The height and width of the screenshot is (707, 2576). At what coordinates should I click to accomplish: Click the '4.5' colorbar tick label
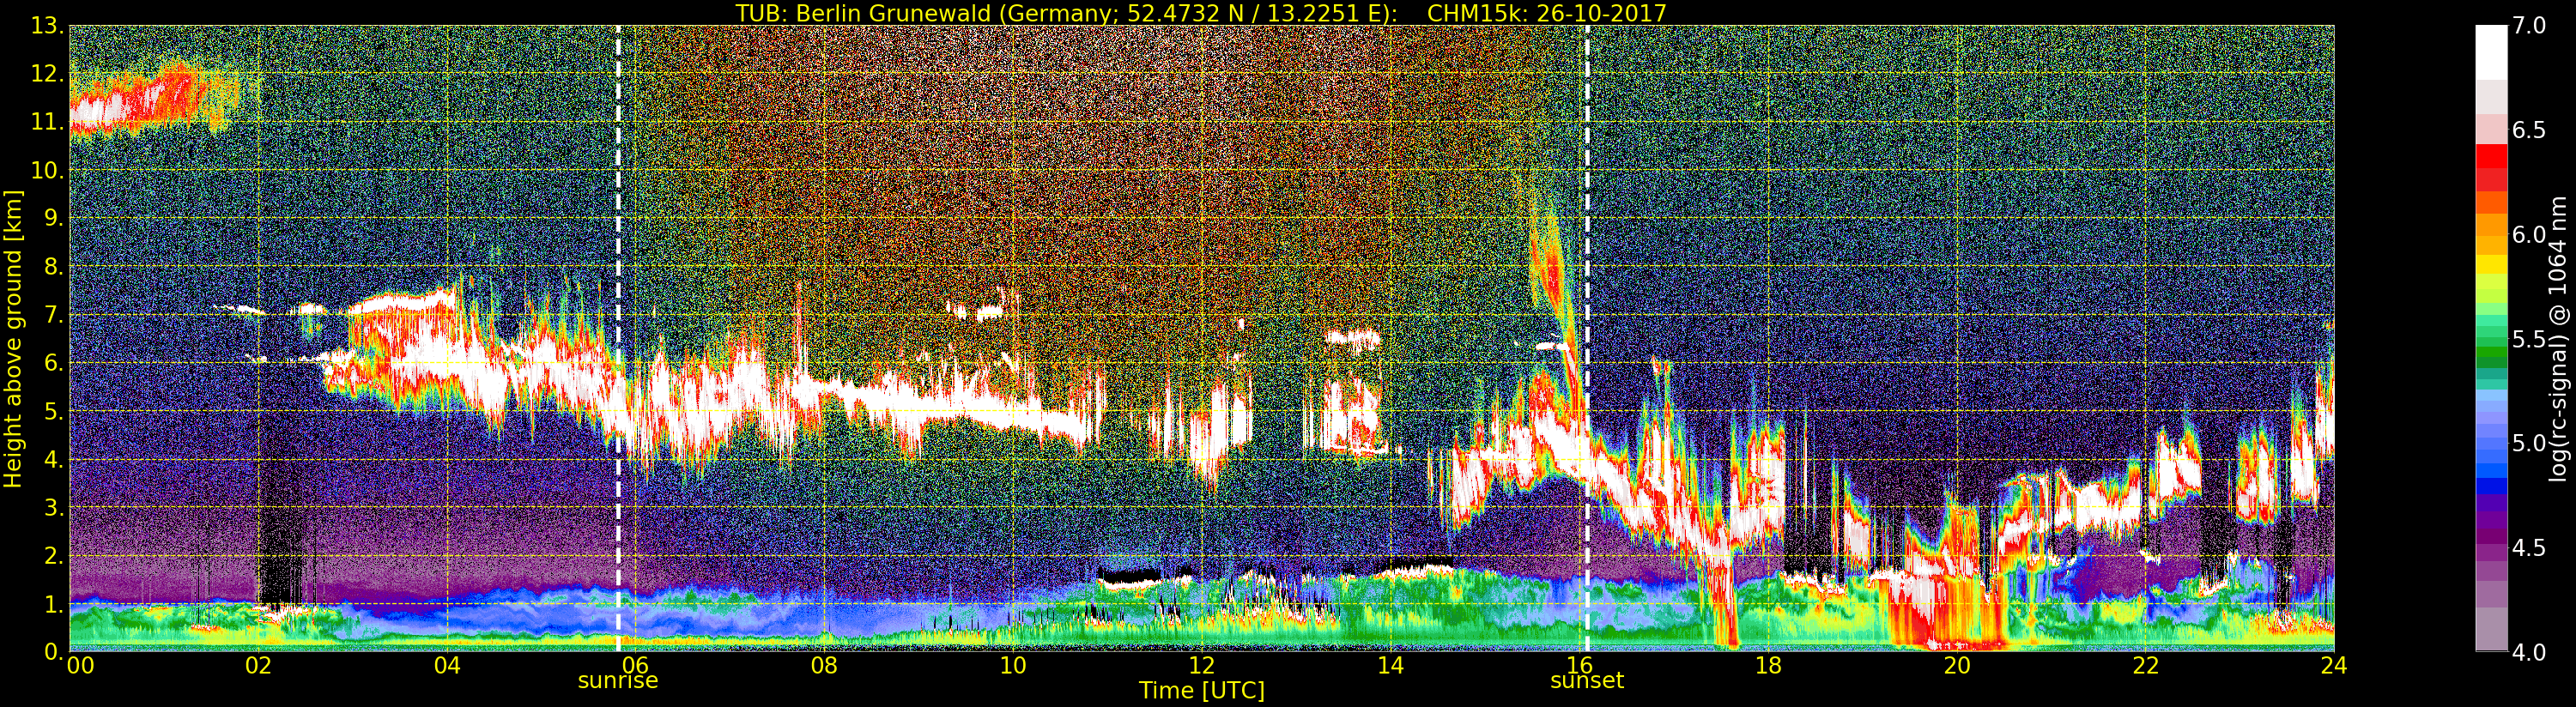pyautogui.click(x=2529, y=548)
